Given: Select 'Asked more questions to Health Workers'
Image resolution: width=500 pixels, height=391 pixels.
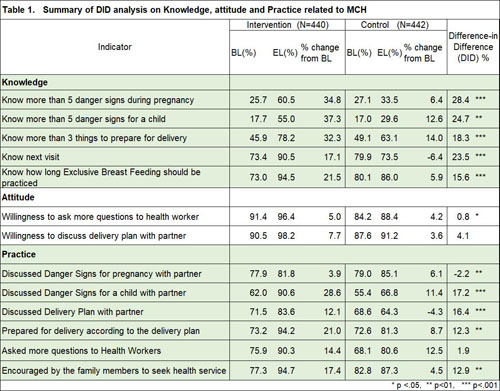Looking at the screenshot, I should tap(81, 351).
